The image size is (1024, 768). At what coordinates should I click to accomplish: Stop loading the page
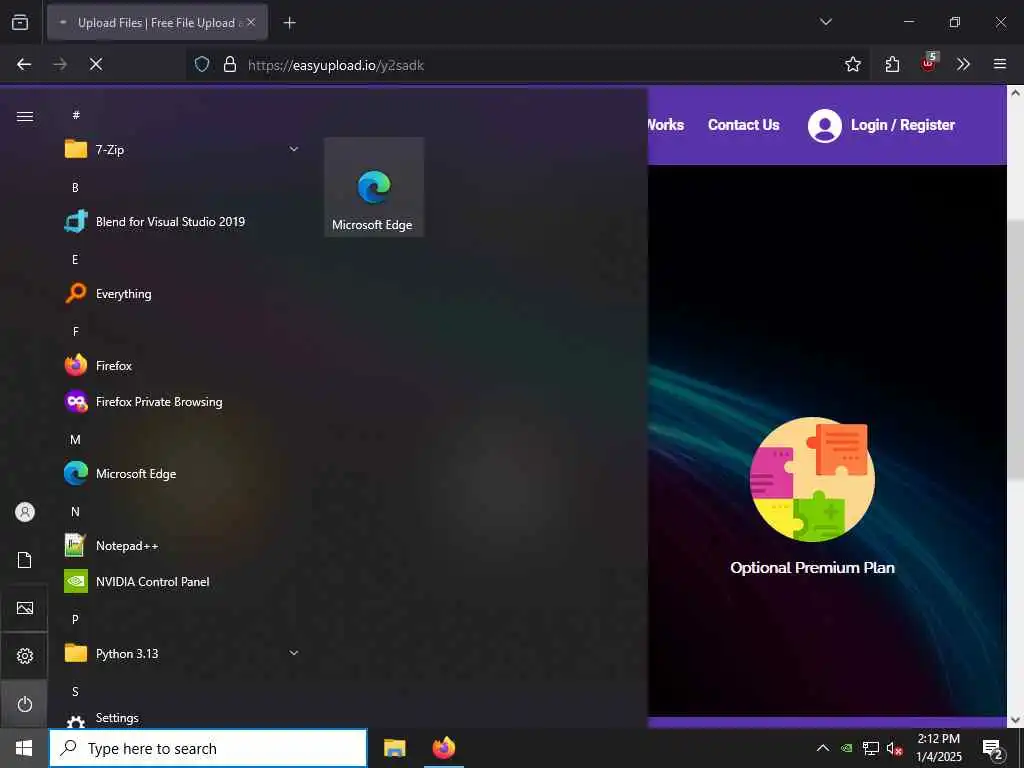(x=95, y=64)
